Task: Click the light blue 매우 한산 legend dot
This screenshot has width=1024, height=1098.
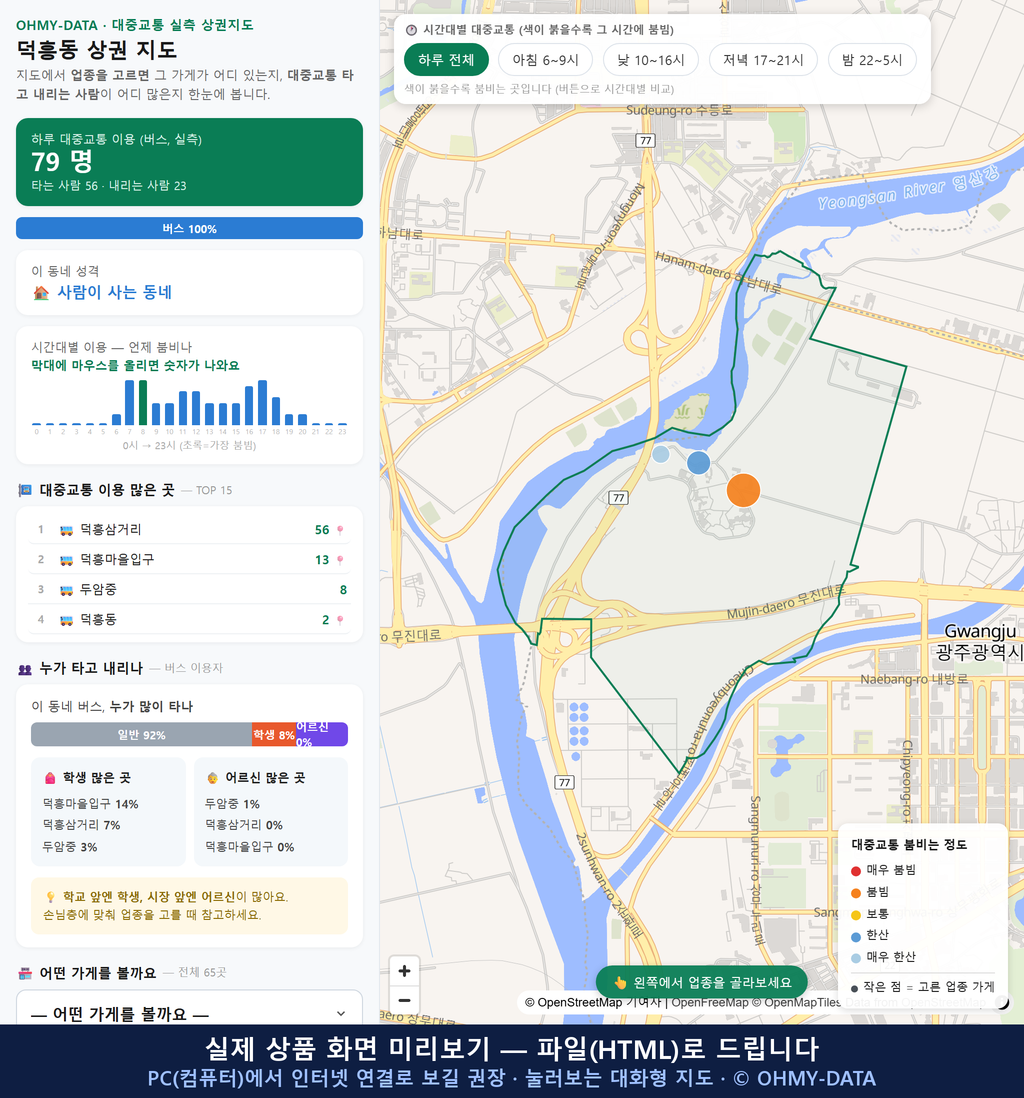Action: [855, 958]
